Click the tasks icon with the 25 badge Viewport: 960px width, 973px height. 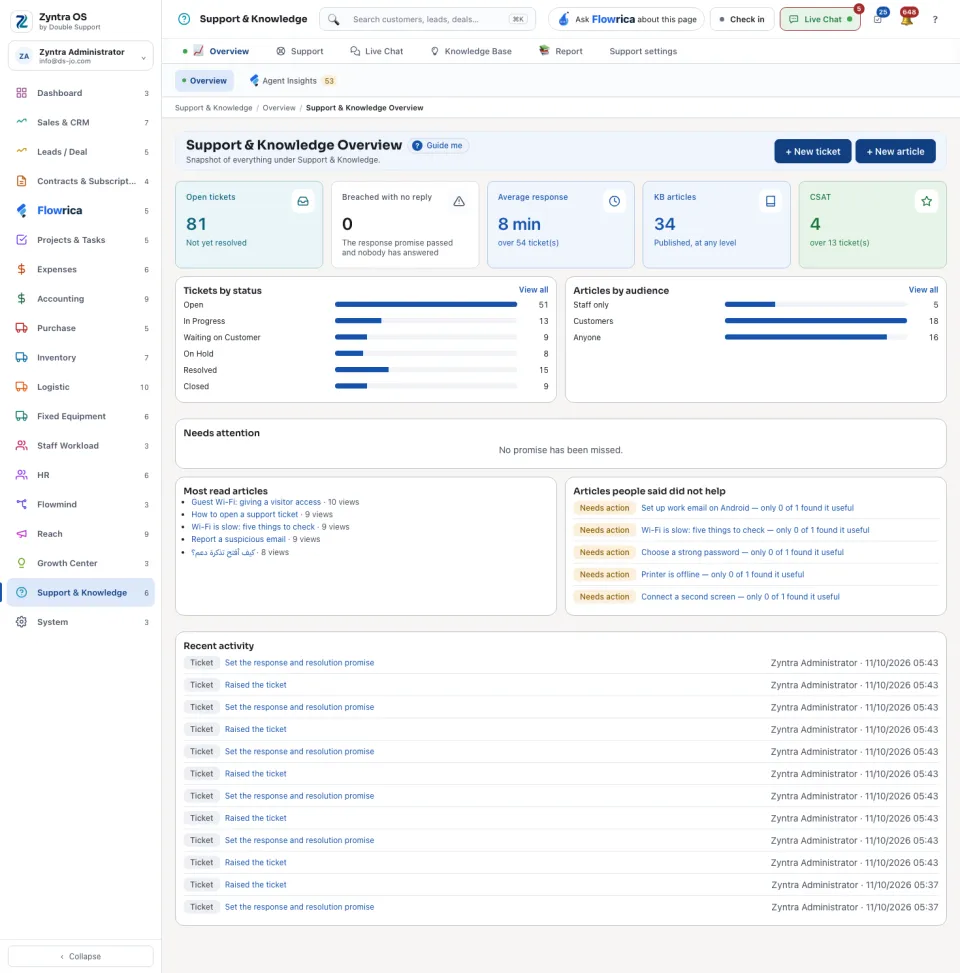point(878,19)
